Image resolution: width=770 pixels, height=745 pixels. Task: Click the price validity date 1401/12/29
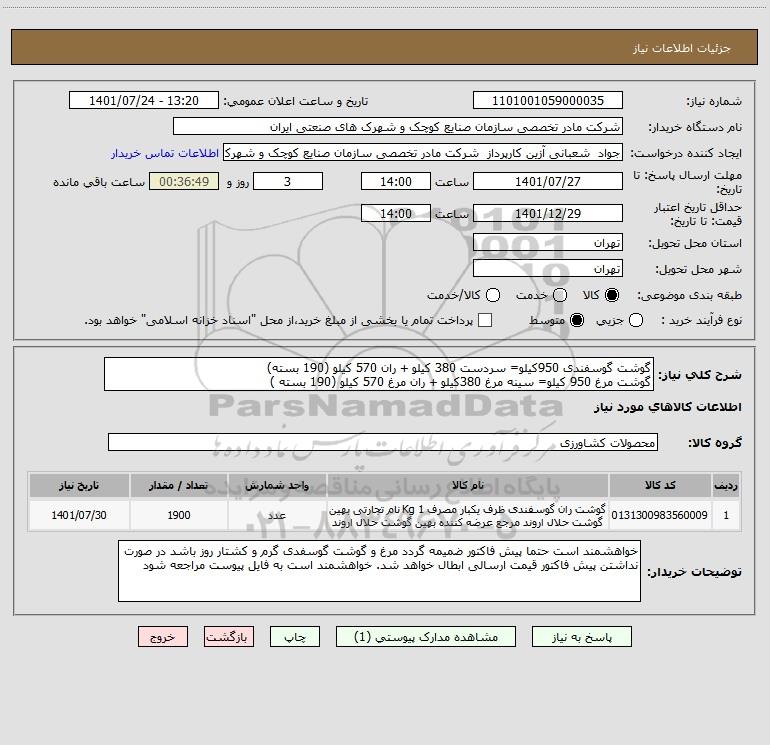548,213
